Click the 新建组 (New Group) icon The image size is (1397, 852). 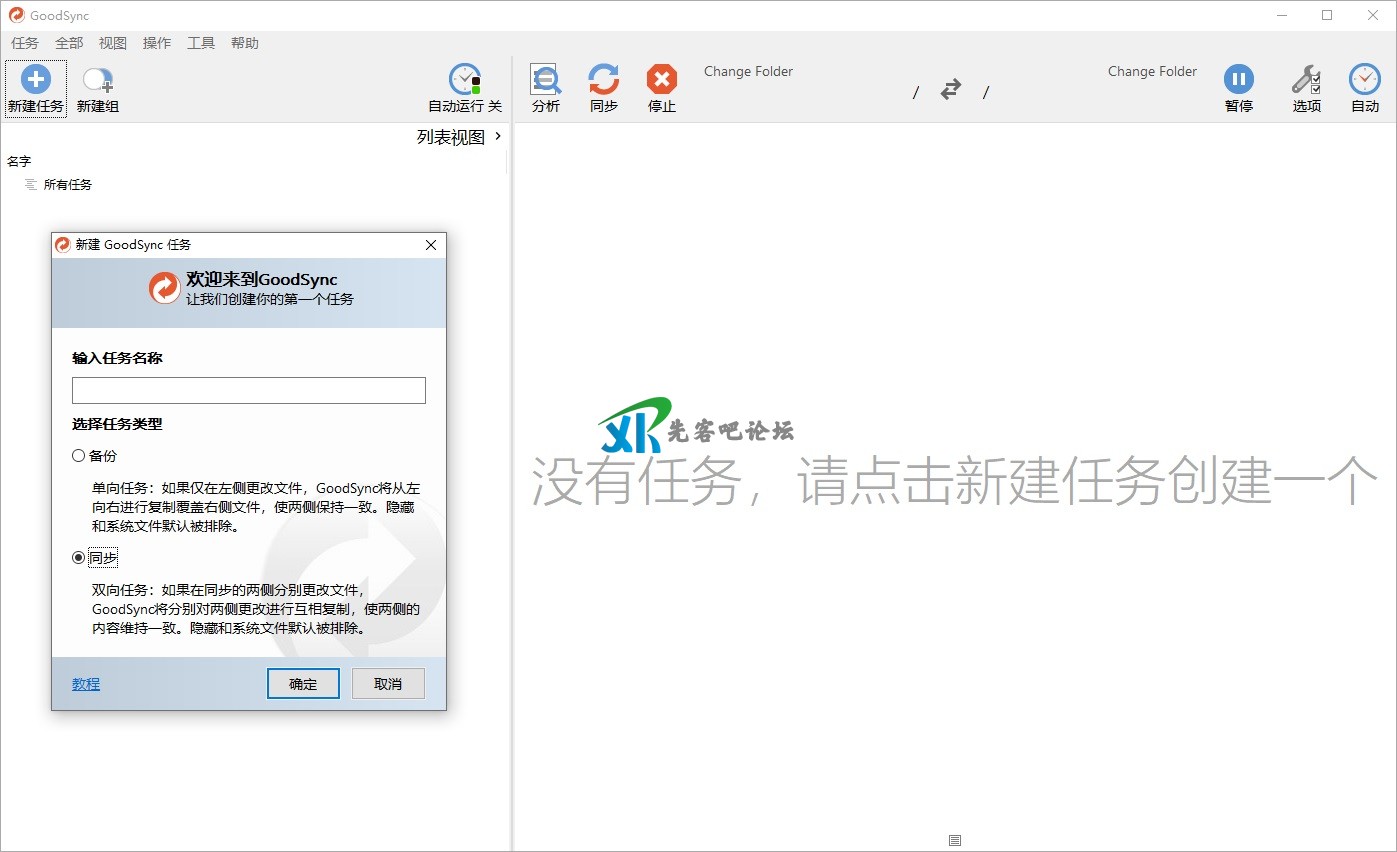(x=97, y=80)
